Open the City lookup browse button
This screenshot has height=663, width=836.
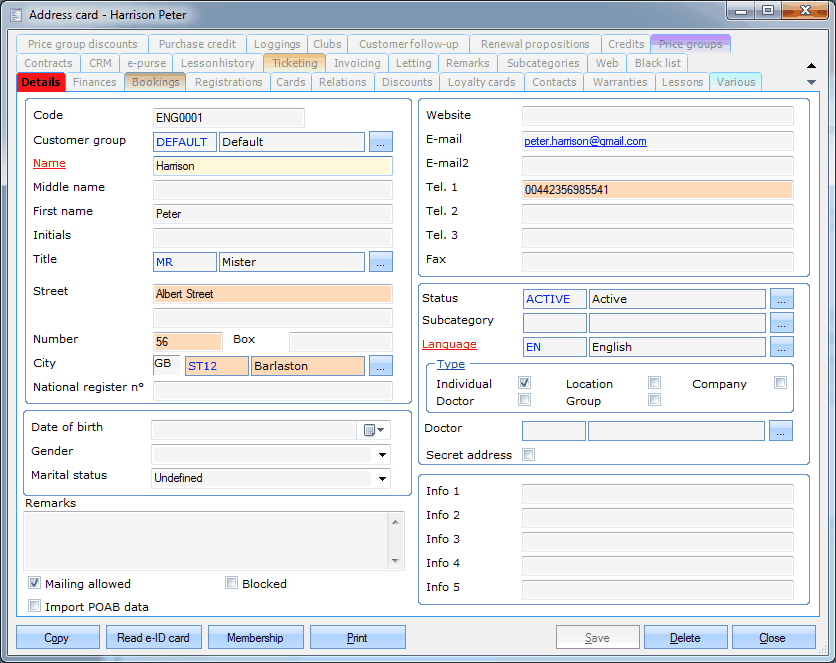(x=381, y=366)
